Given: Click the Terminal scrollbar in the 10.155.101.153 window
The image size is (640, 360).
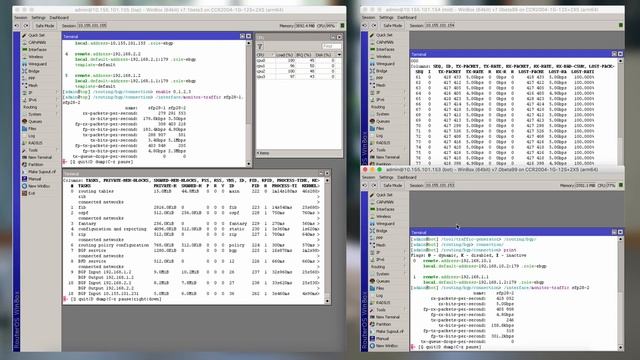Looking at the screenshot, I should click(621, 293).
